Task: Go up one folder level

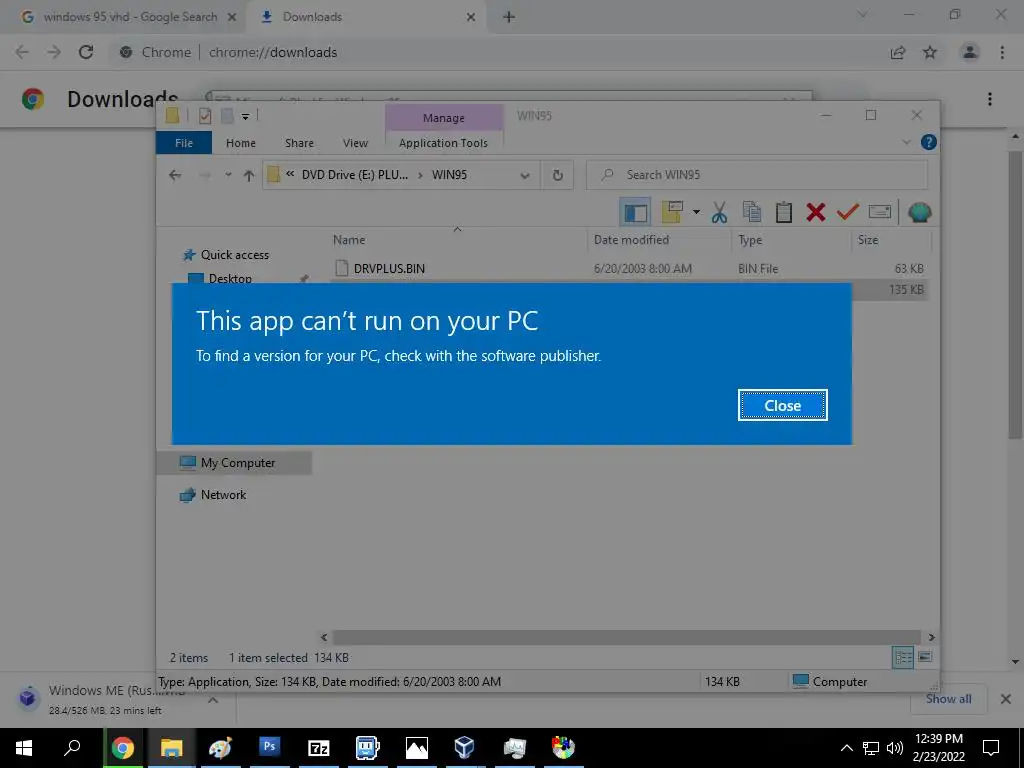Action: tap(248, 175)
